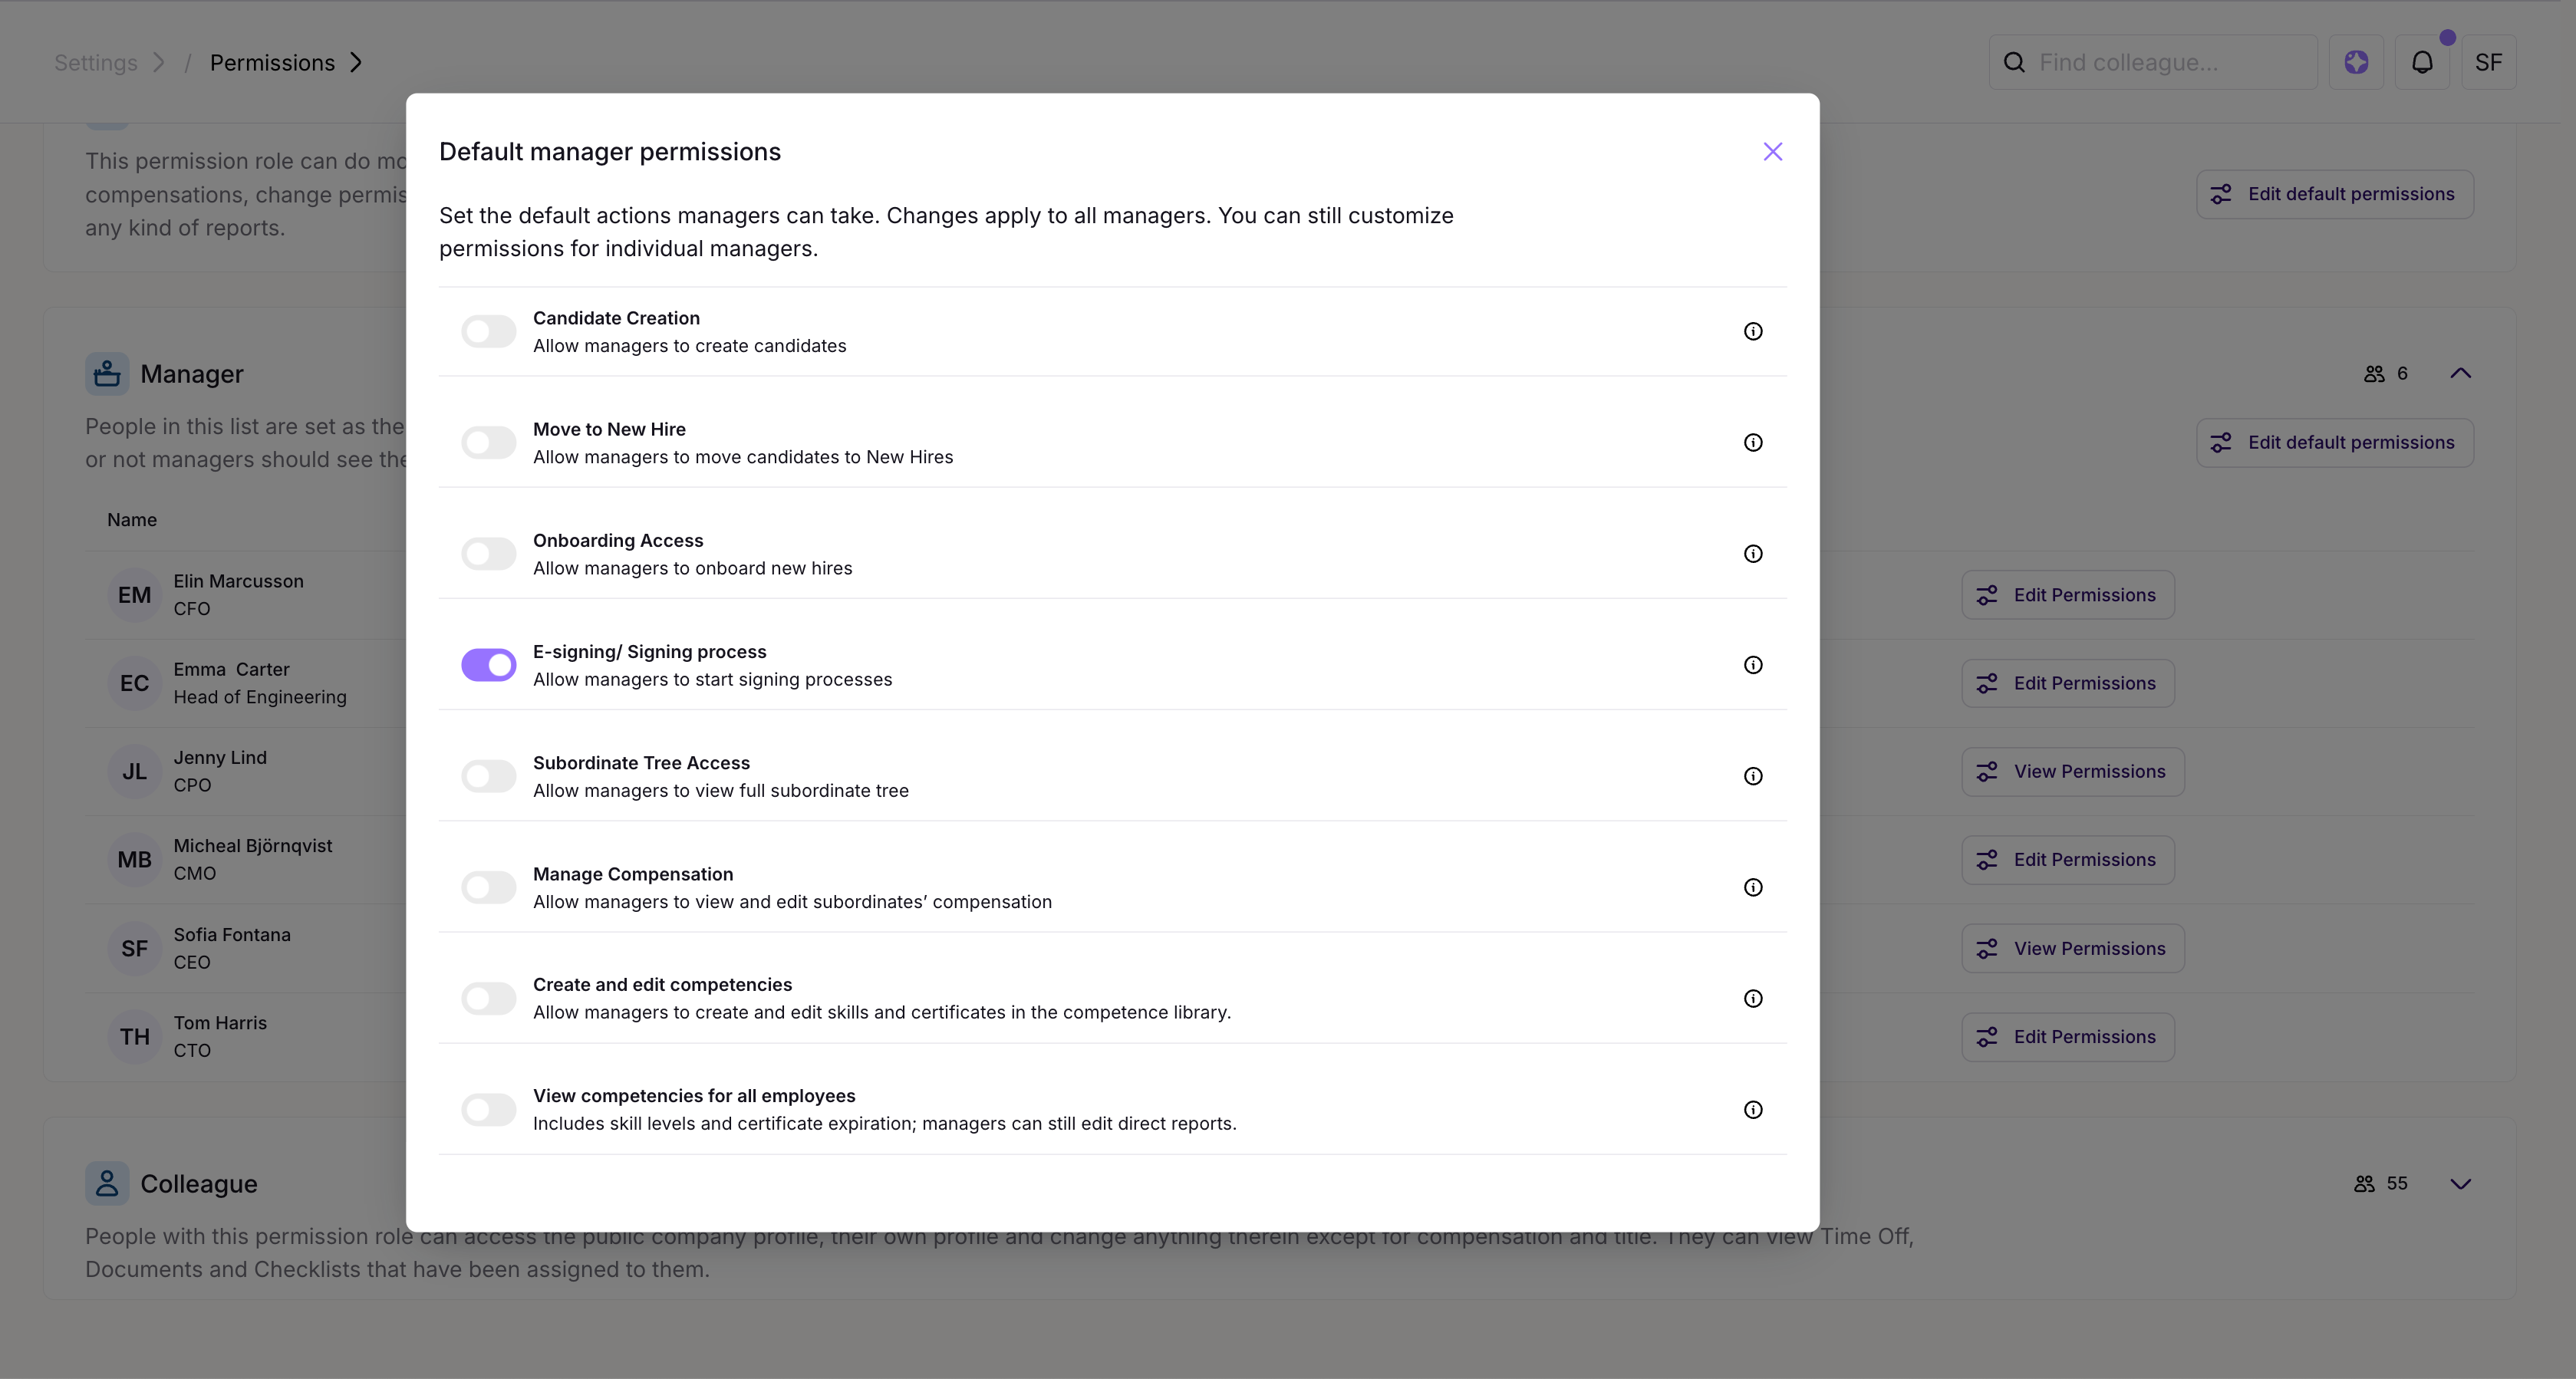The width and height of the screenshot is (2576, 1379).
Task: Click Edit Permissions for Elin Marcusson
Action: pyautogui.click(x=2067, y=595)
